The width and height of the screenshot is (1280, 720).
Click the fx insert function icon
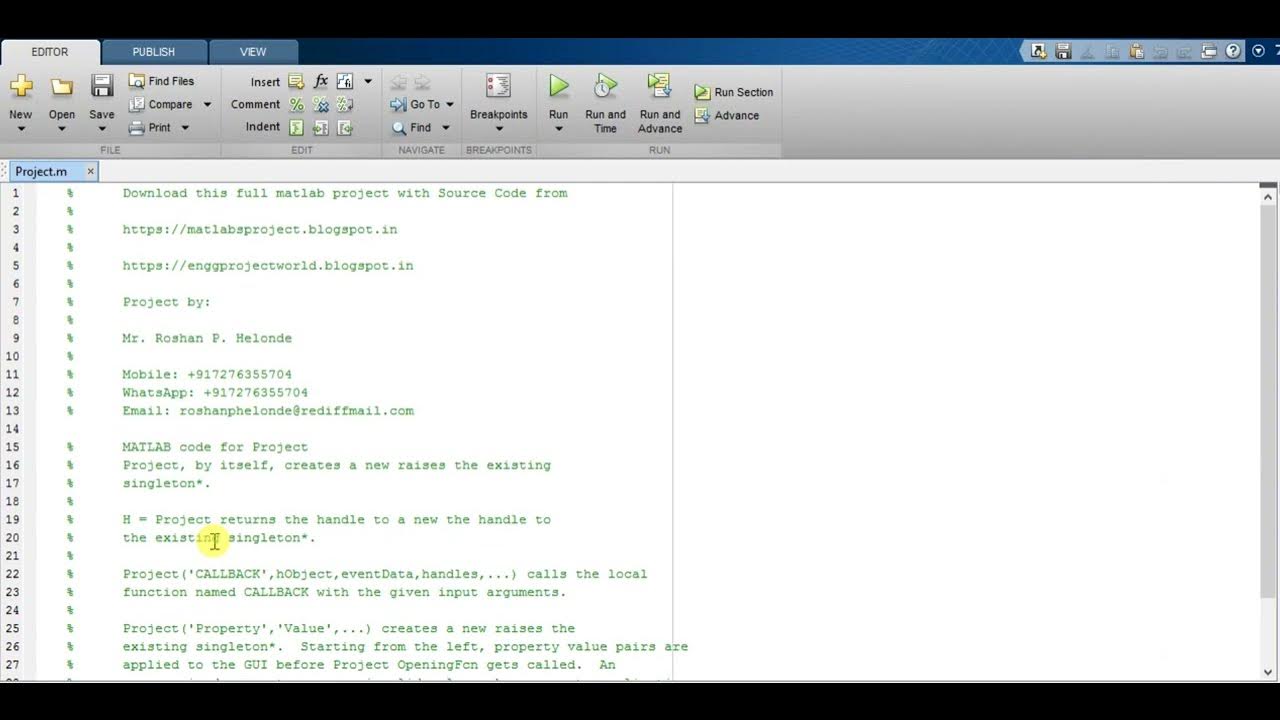pos(321,82)
